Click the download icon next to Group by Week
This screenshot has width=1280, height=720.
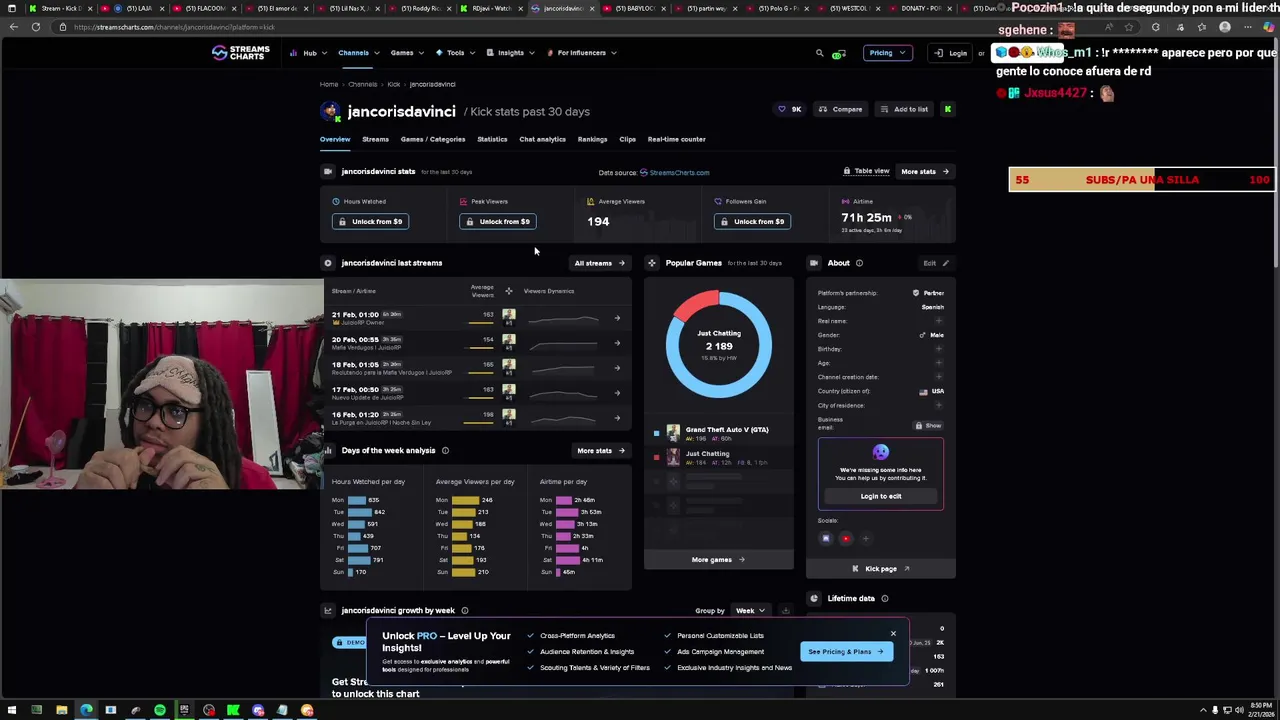[785, 611]
